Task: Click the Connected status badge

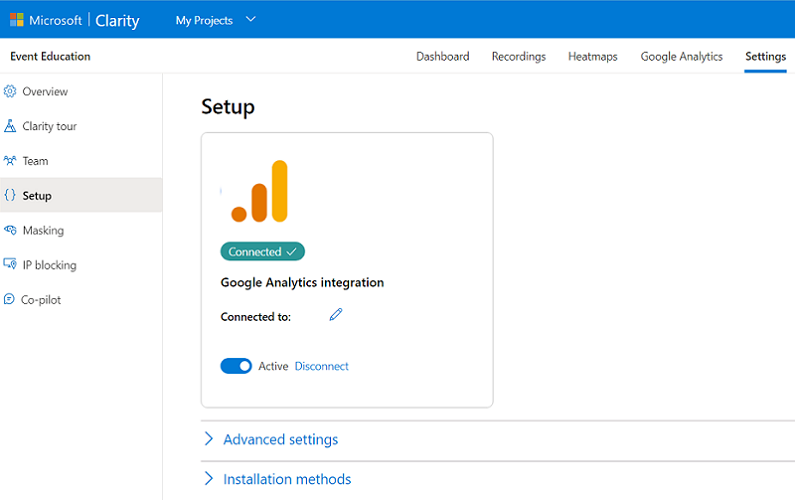Action: [x=263, y=252]
